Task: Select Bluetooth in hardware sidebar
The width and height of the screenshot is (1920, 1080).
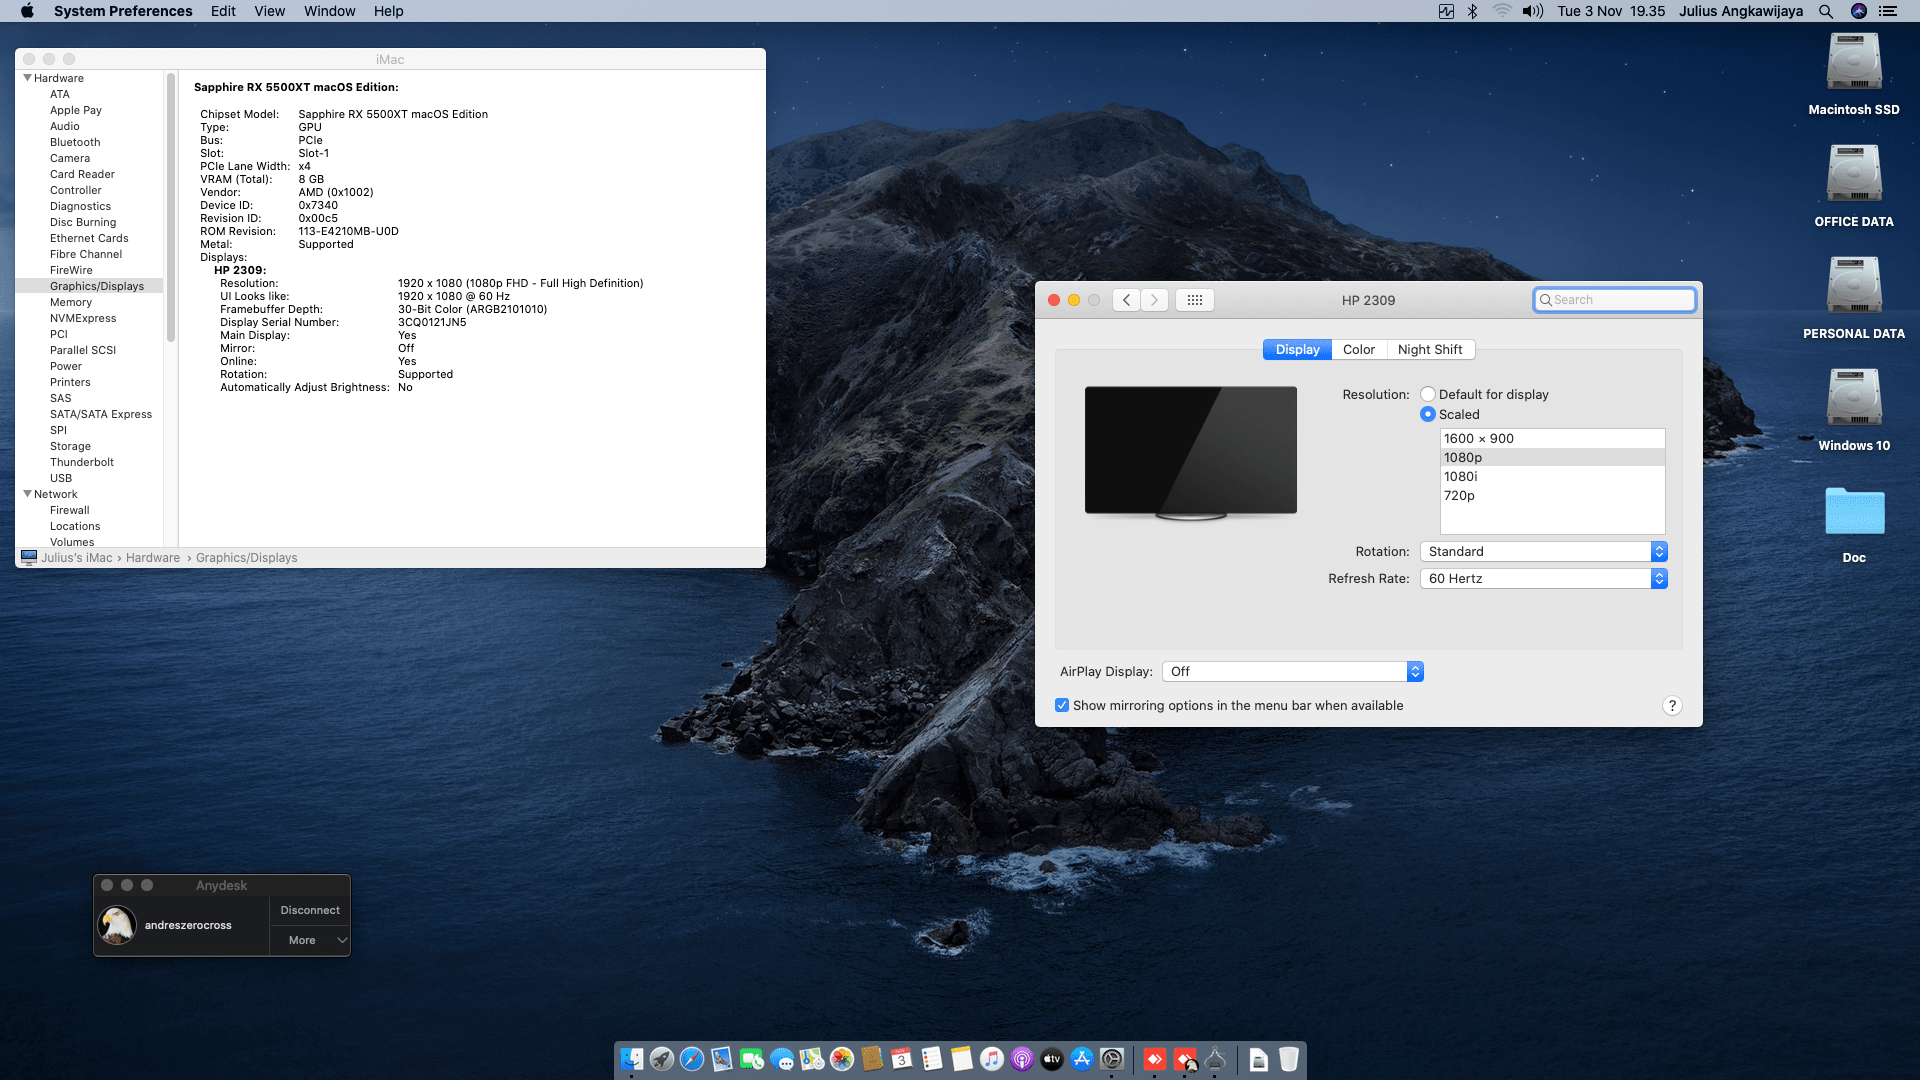Action: click(75, 142)
